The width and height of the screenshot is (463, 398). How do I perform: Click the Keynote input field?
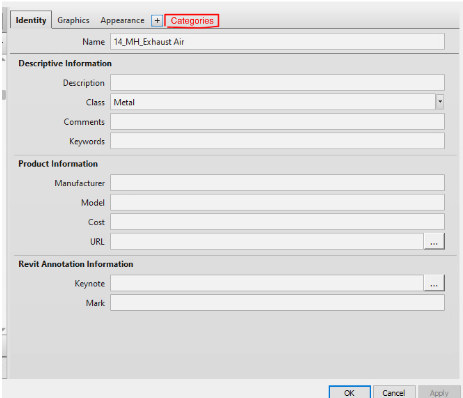(x=267, y=283)
